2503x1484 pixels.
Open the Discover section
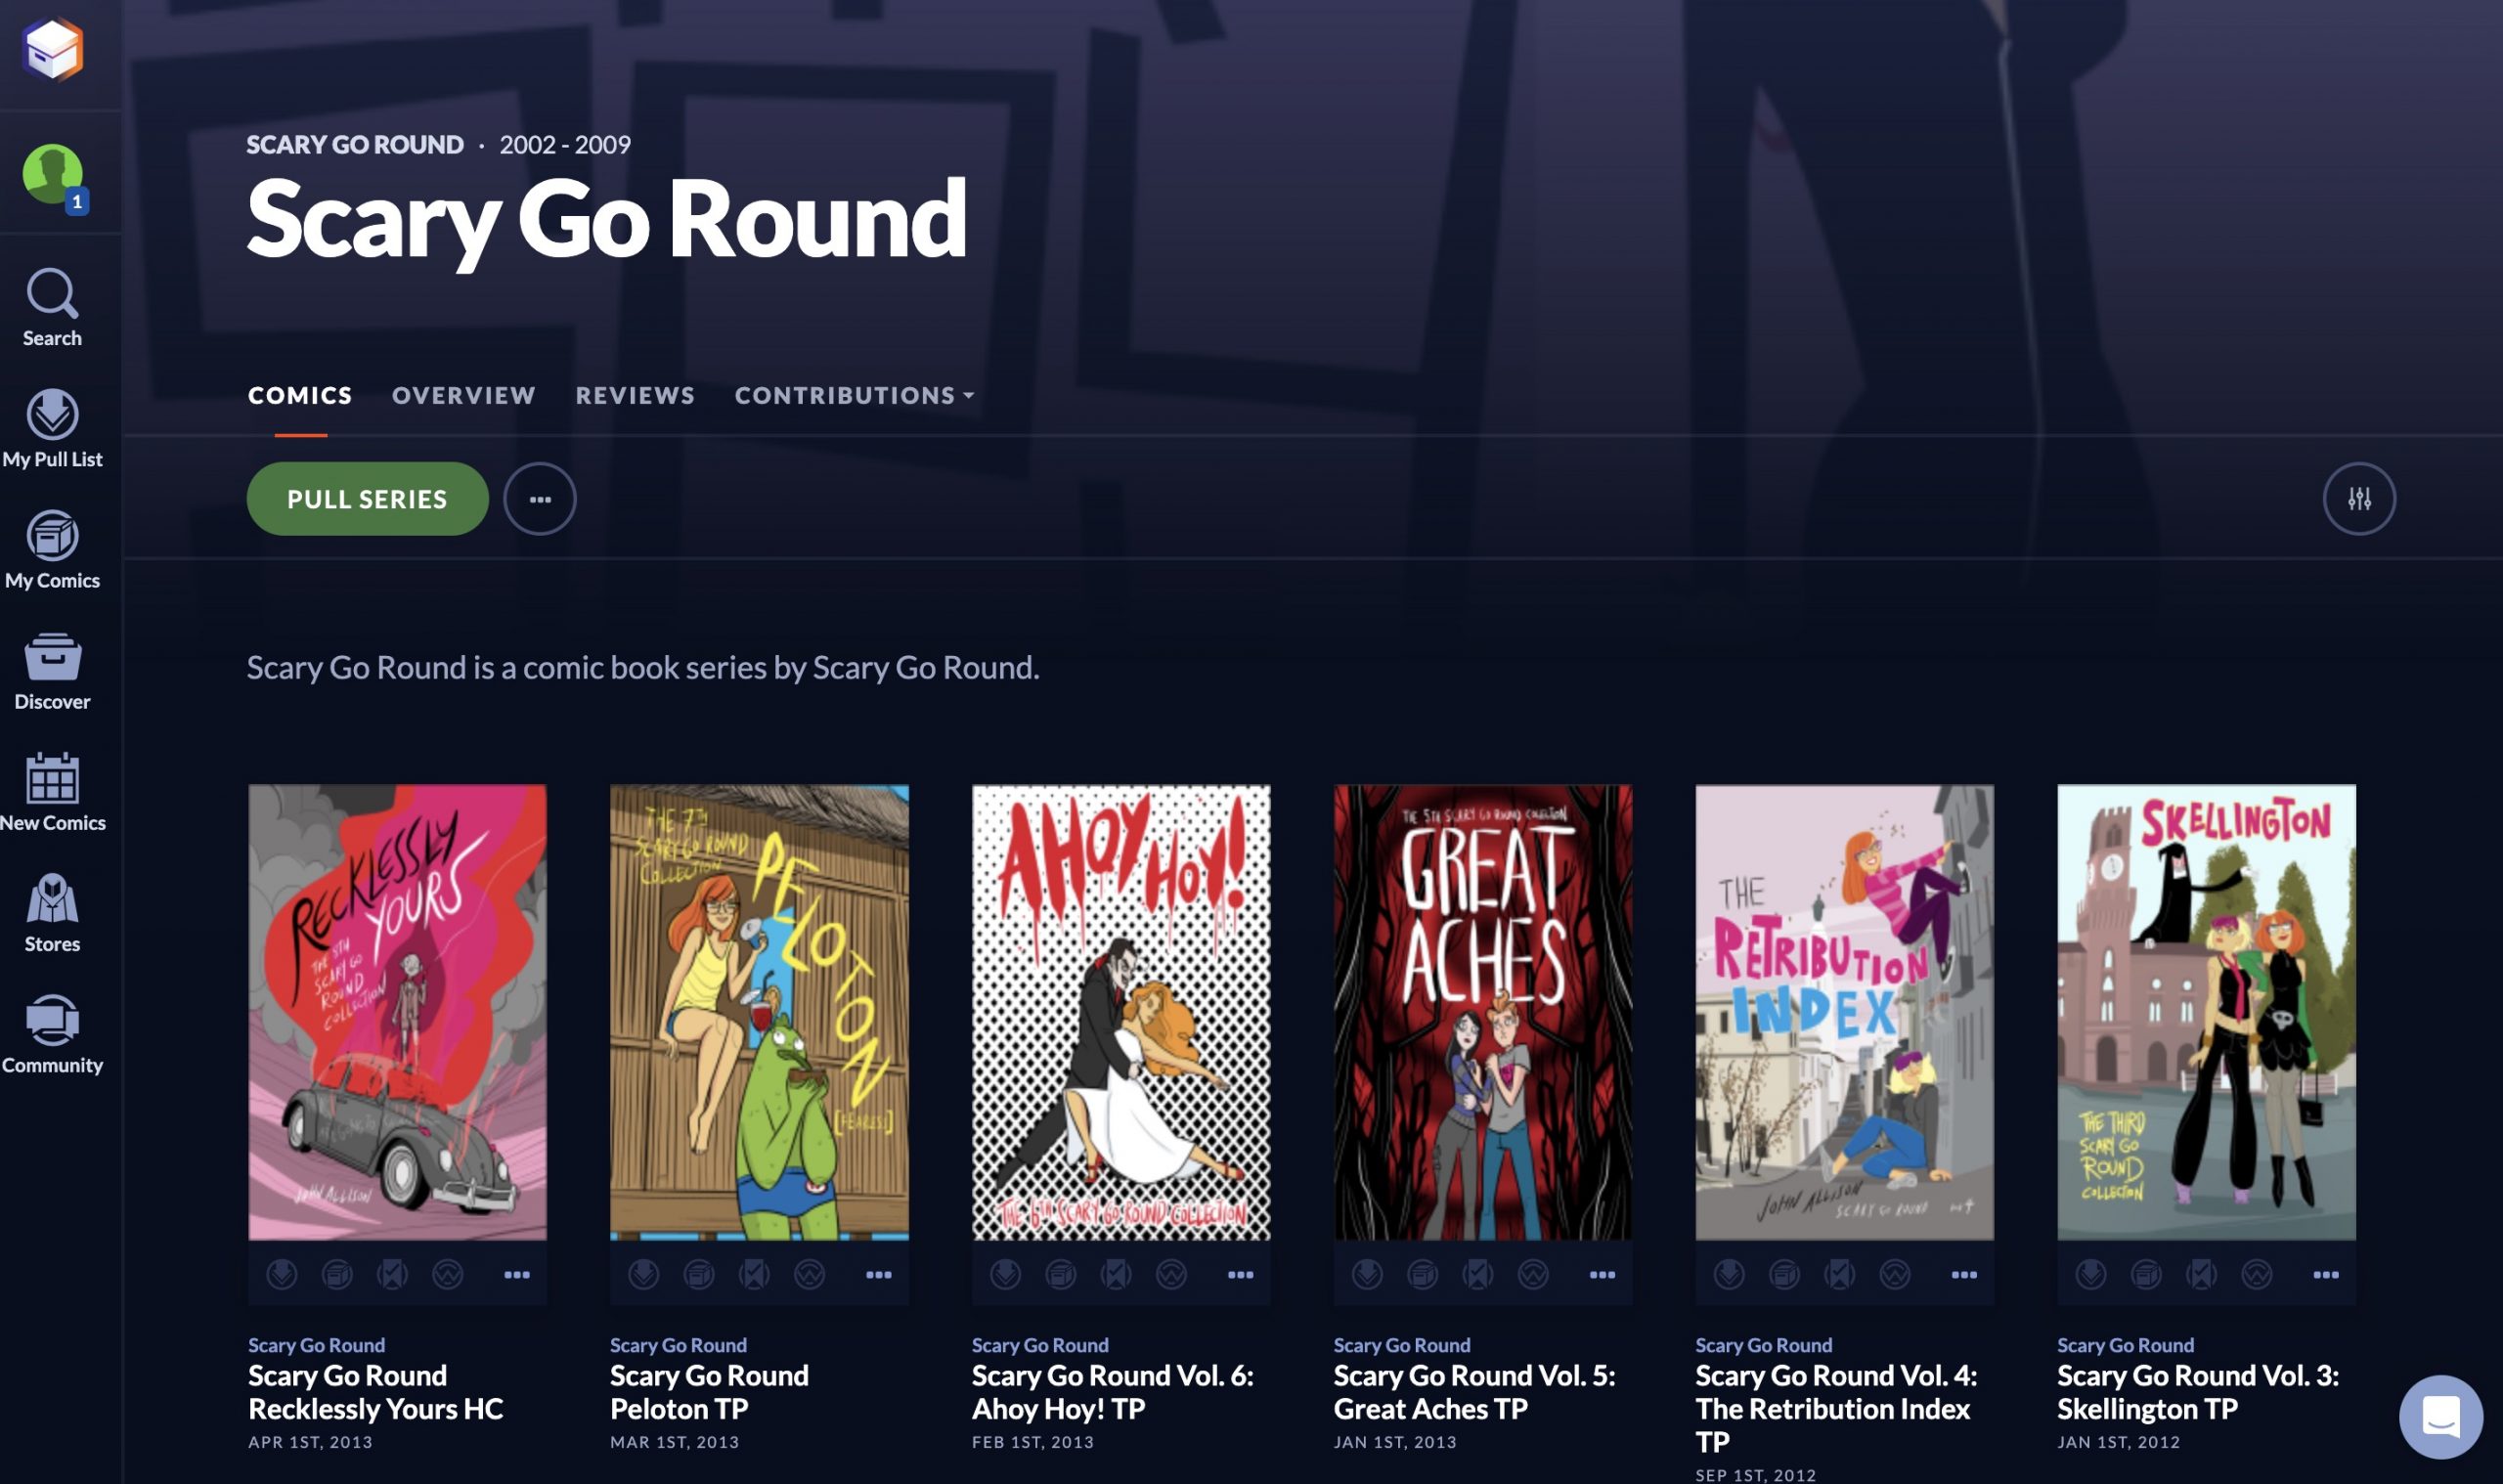point(52,671)
